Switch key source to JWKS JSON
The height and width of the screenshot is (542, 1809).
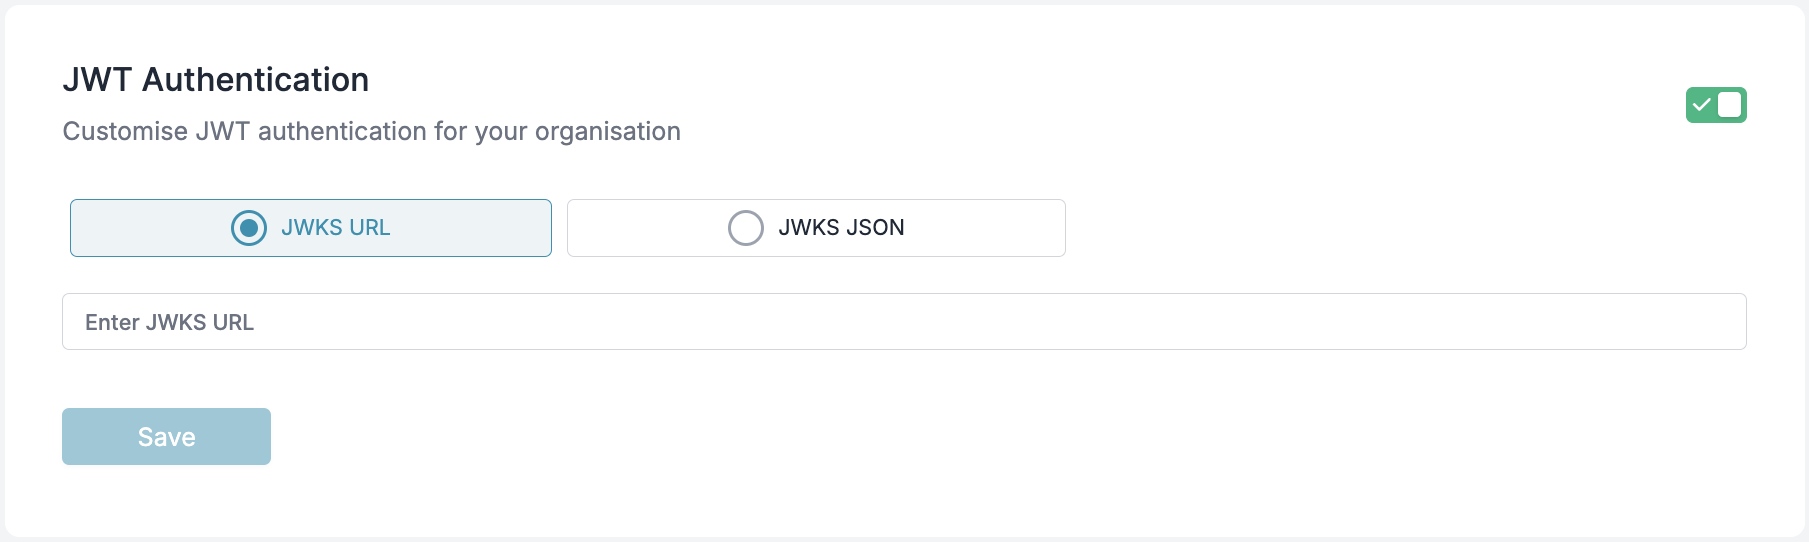coord(816,228)
